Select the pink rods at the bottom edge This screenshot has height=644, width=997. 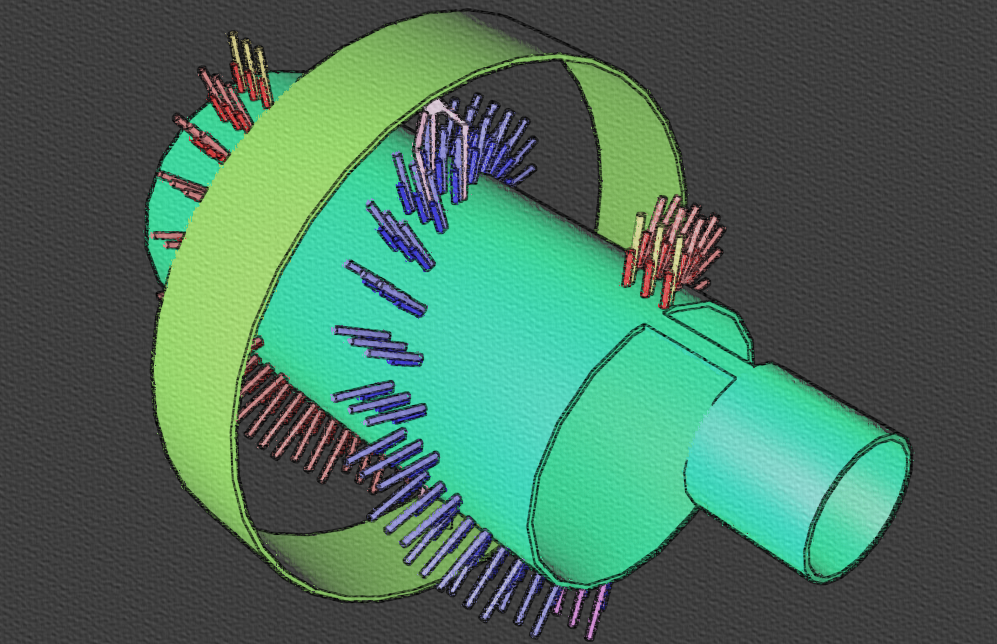(x=590, y=612)
